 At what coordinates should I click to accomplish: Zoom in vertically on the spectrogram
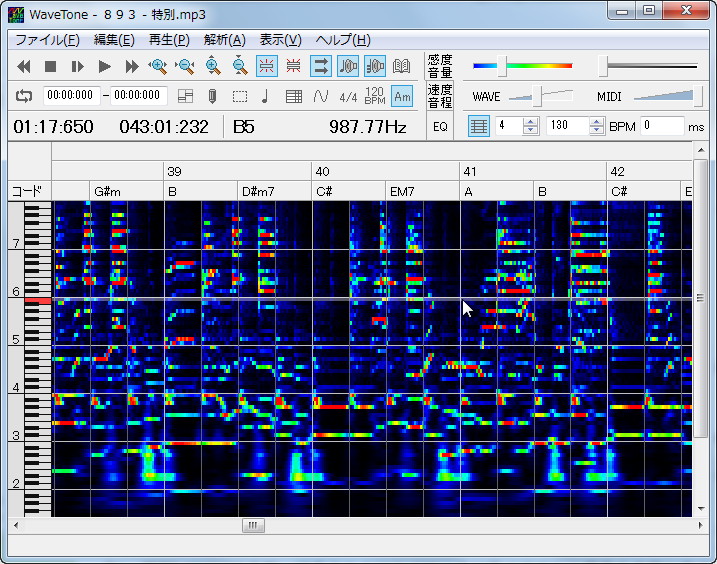point(213,66)
